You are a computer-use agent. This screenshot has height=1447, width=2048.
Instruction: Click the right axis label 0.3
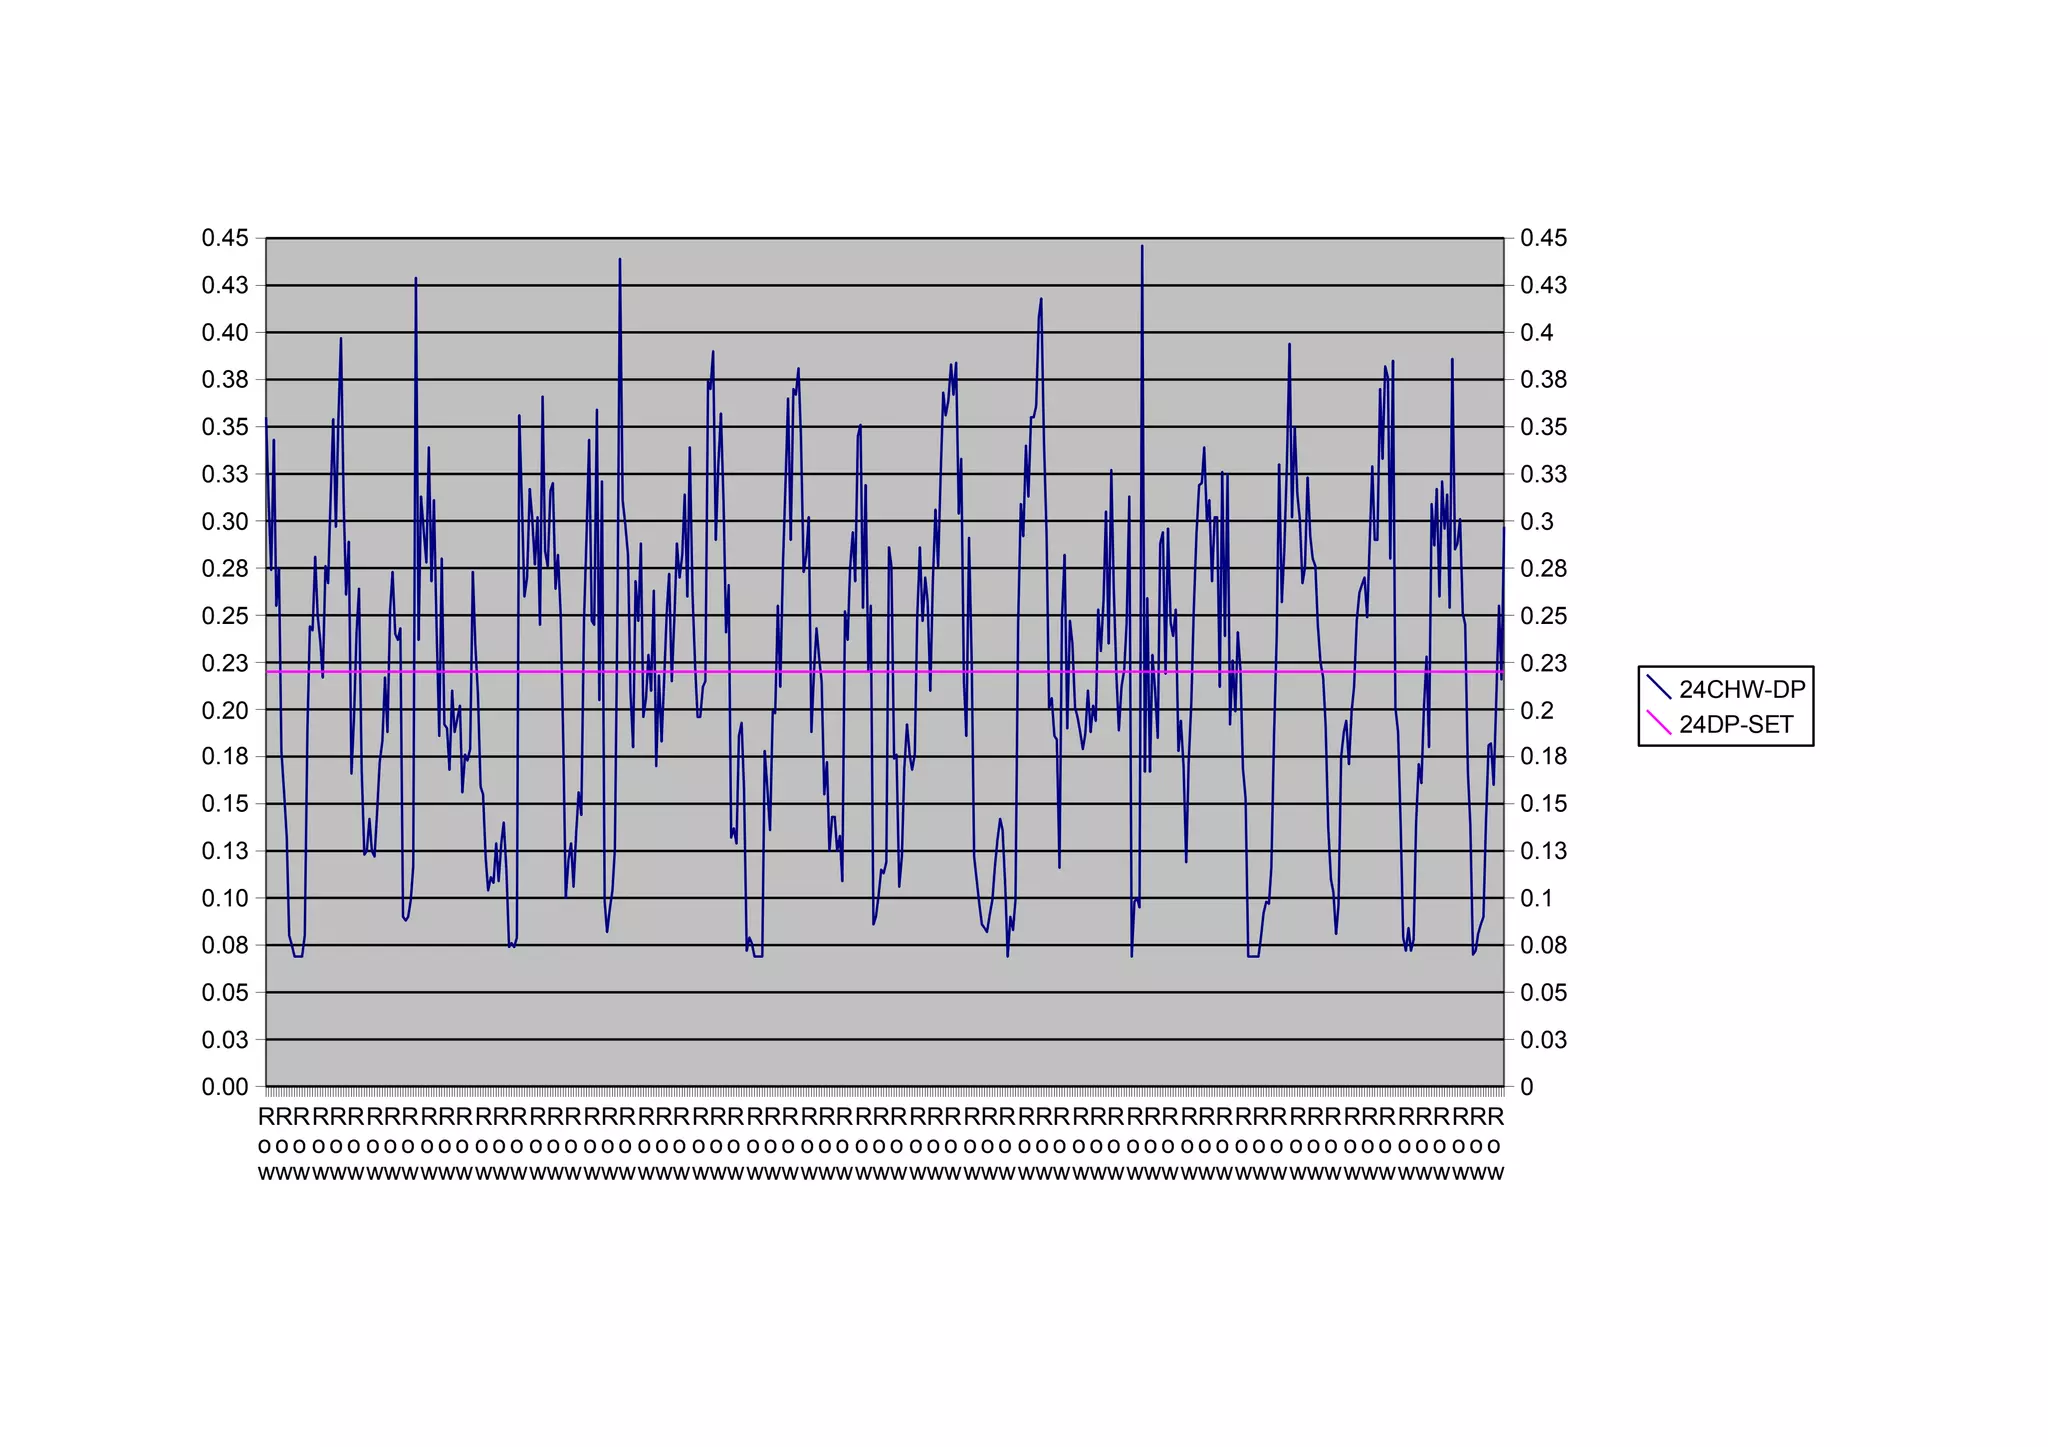(x=1537, y=521)
